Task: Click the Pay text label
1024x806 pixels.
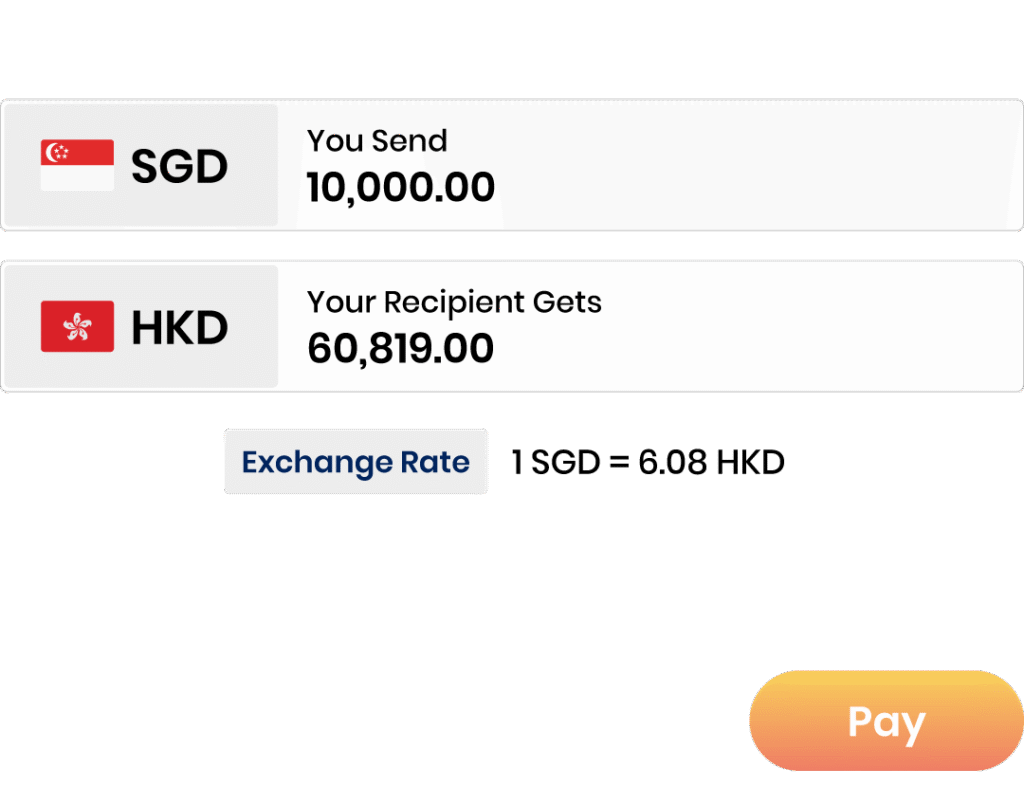Action: coord(886,724)
